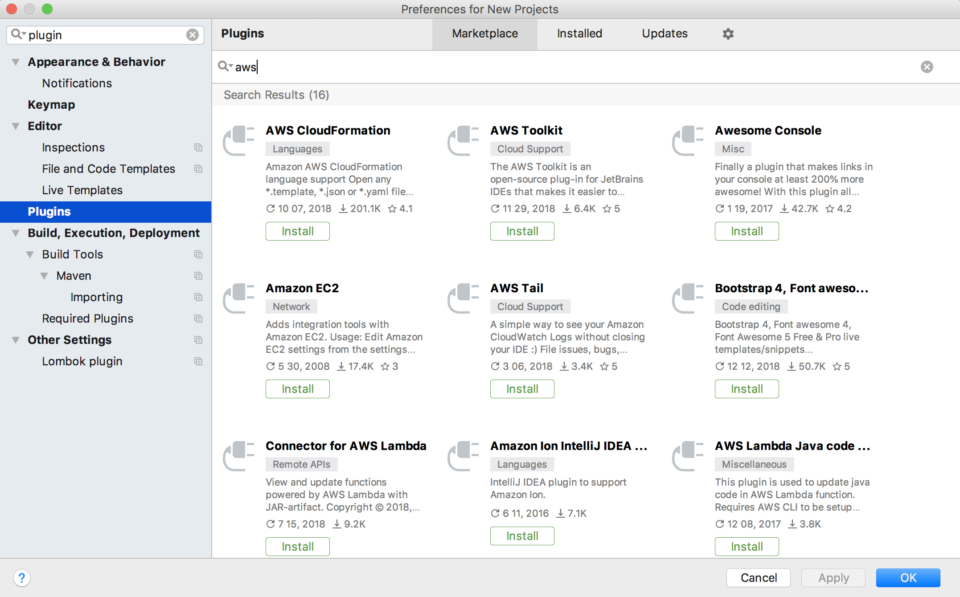Open the help question mark button

point(21,577)
